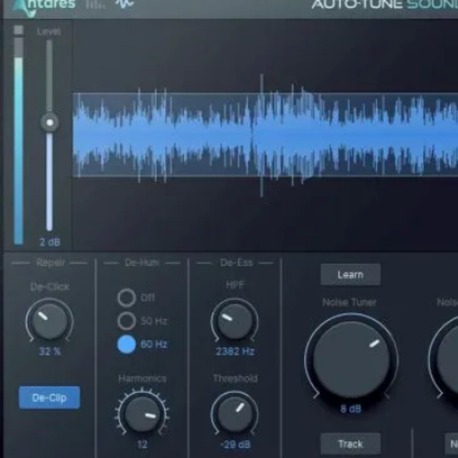Click the Track button

tap(350, 444)
